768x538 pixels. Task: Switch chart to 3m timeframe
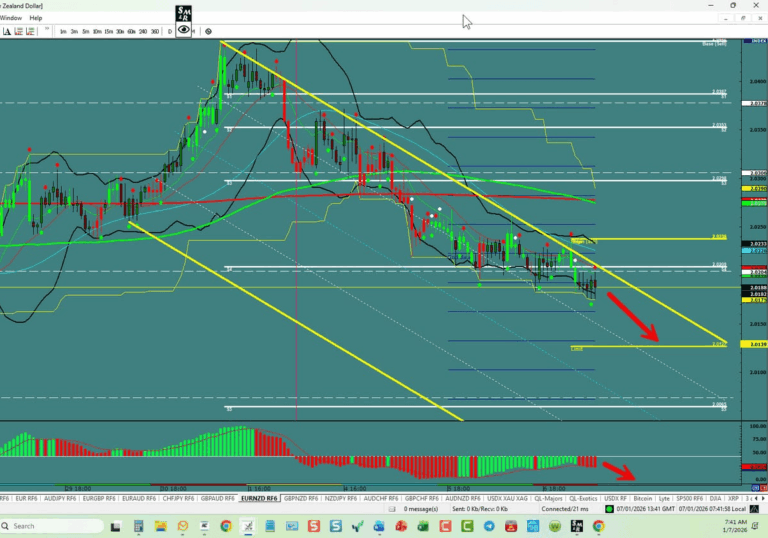(x=74, y=31)
